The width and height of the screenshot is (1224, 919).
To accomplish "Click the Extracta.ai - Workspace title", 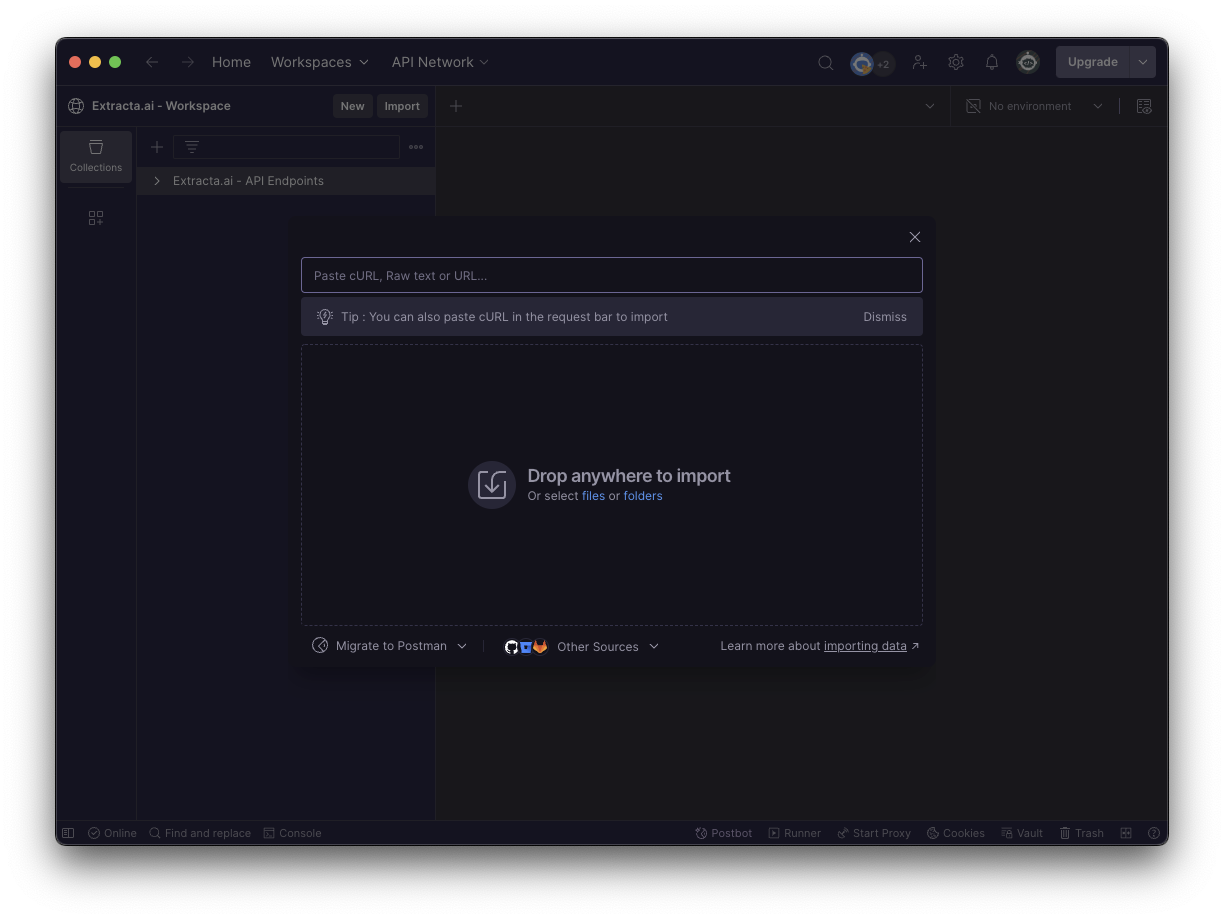I will tap(161, 106).
